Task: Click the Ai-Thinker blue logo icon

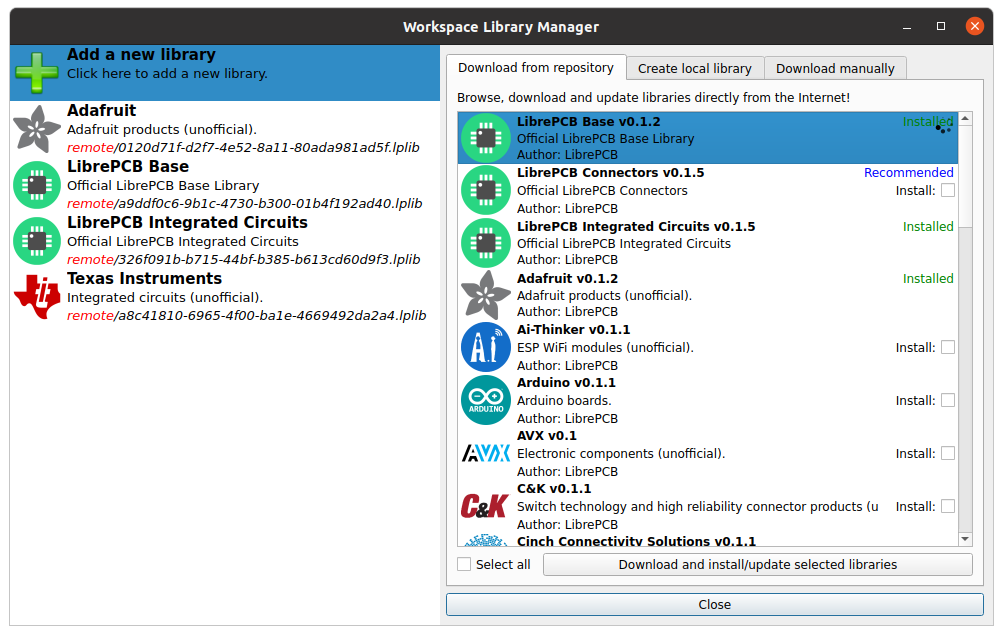Action: tap(486, 347)
